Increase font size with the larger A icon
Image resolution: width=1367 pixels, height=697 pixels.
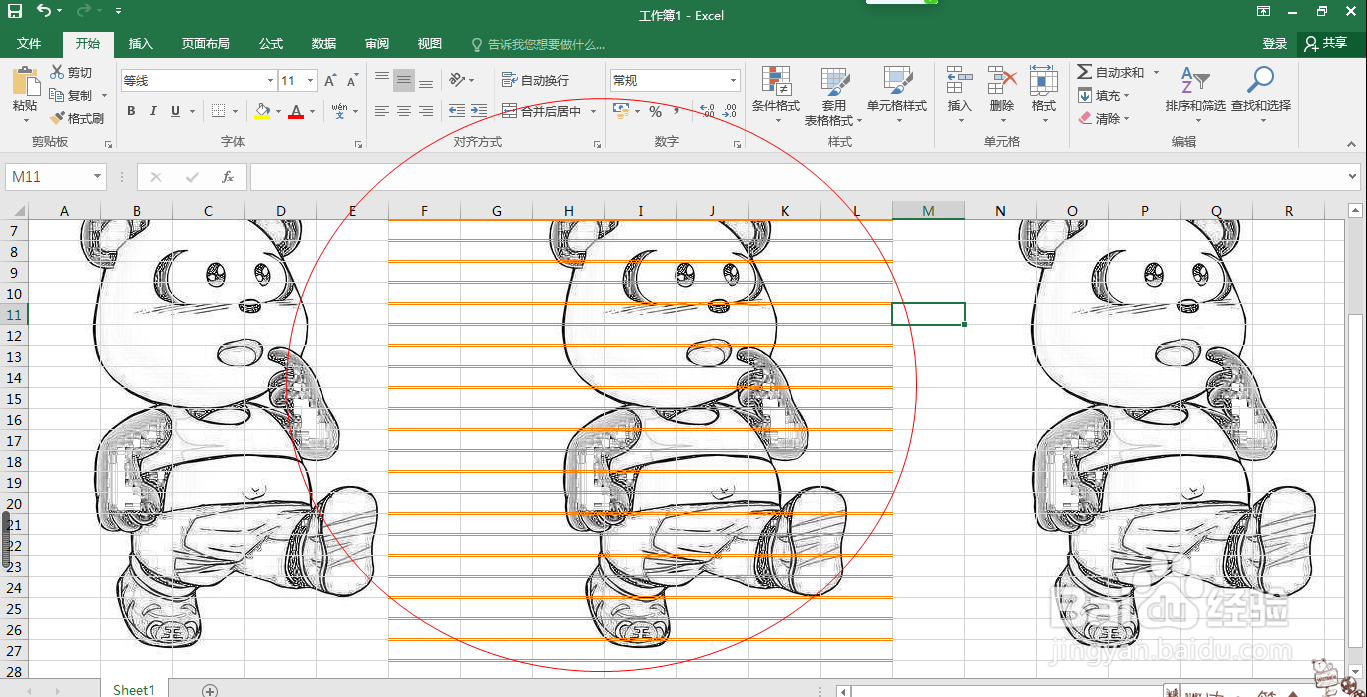(331, 81)
